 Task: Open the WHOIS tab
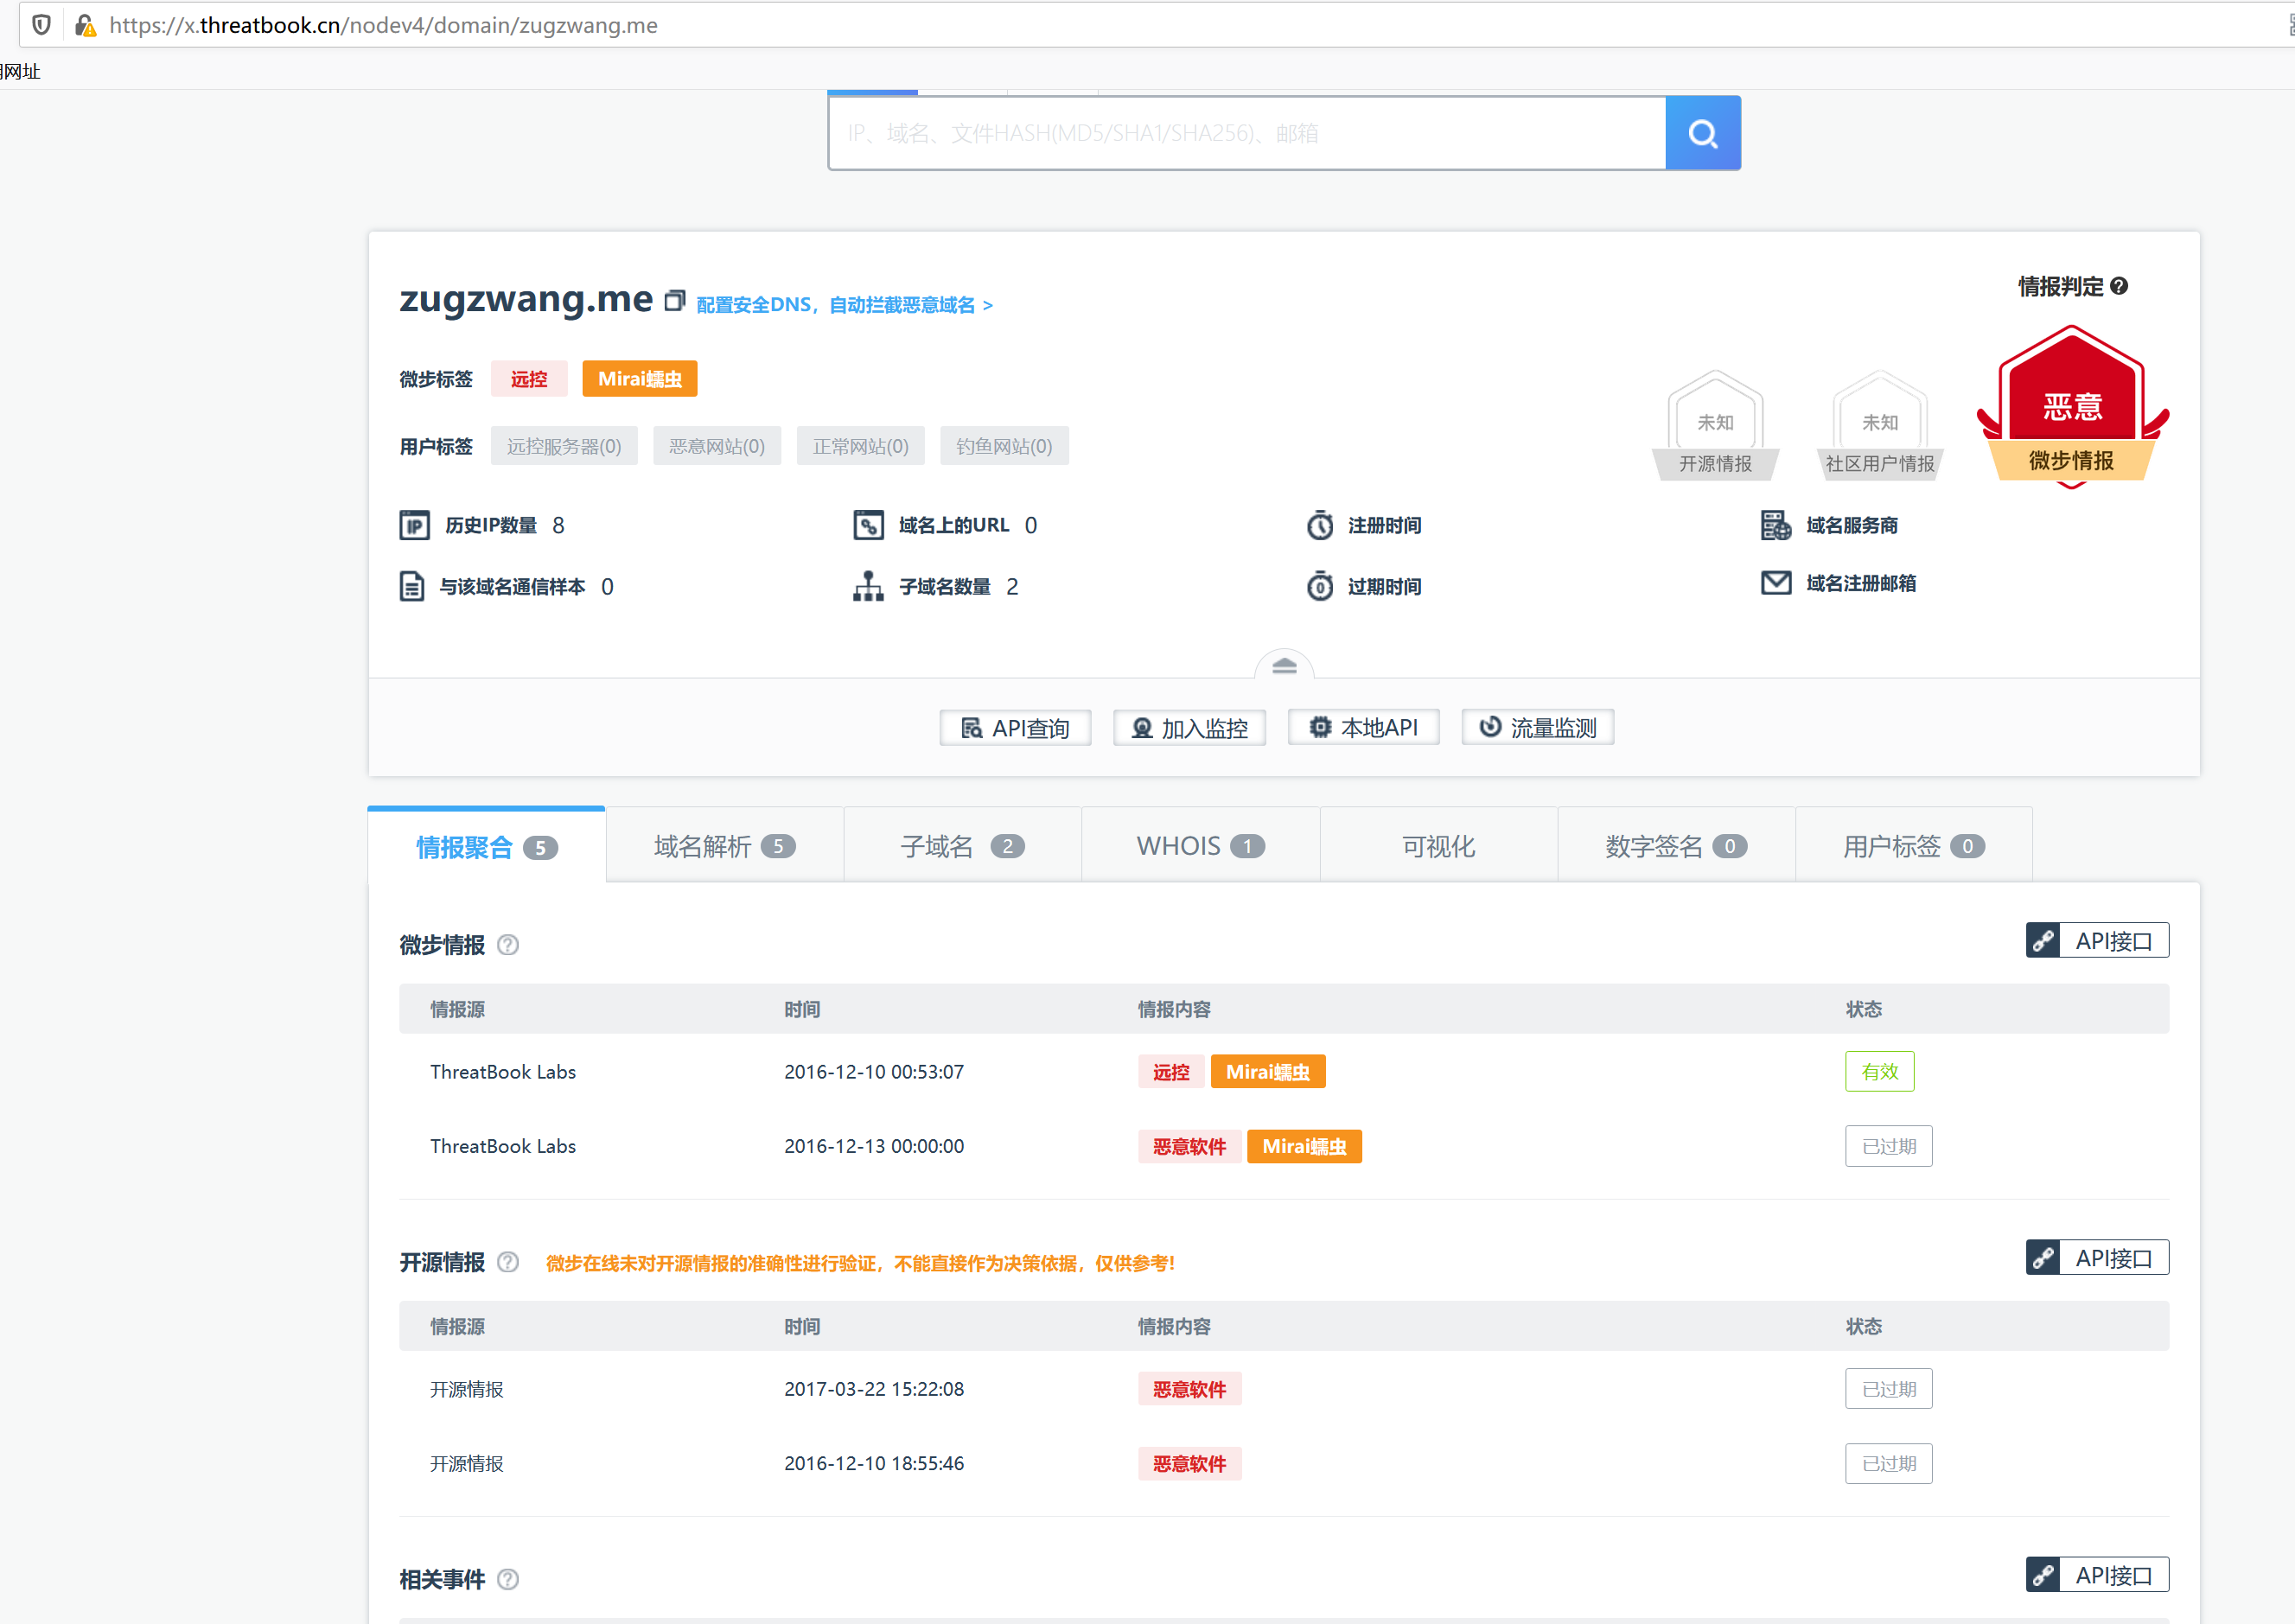(1199, 846)
